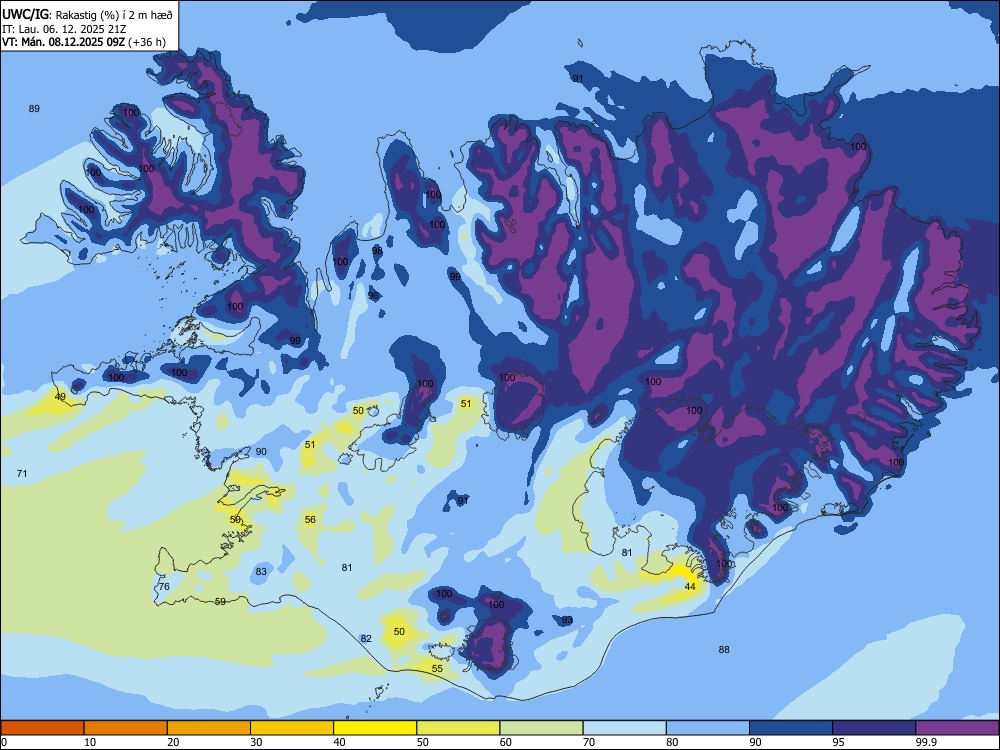Click the legend tick label '10'

click(x=90, y=742)
